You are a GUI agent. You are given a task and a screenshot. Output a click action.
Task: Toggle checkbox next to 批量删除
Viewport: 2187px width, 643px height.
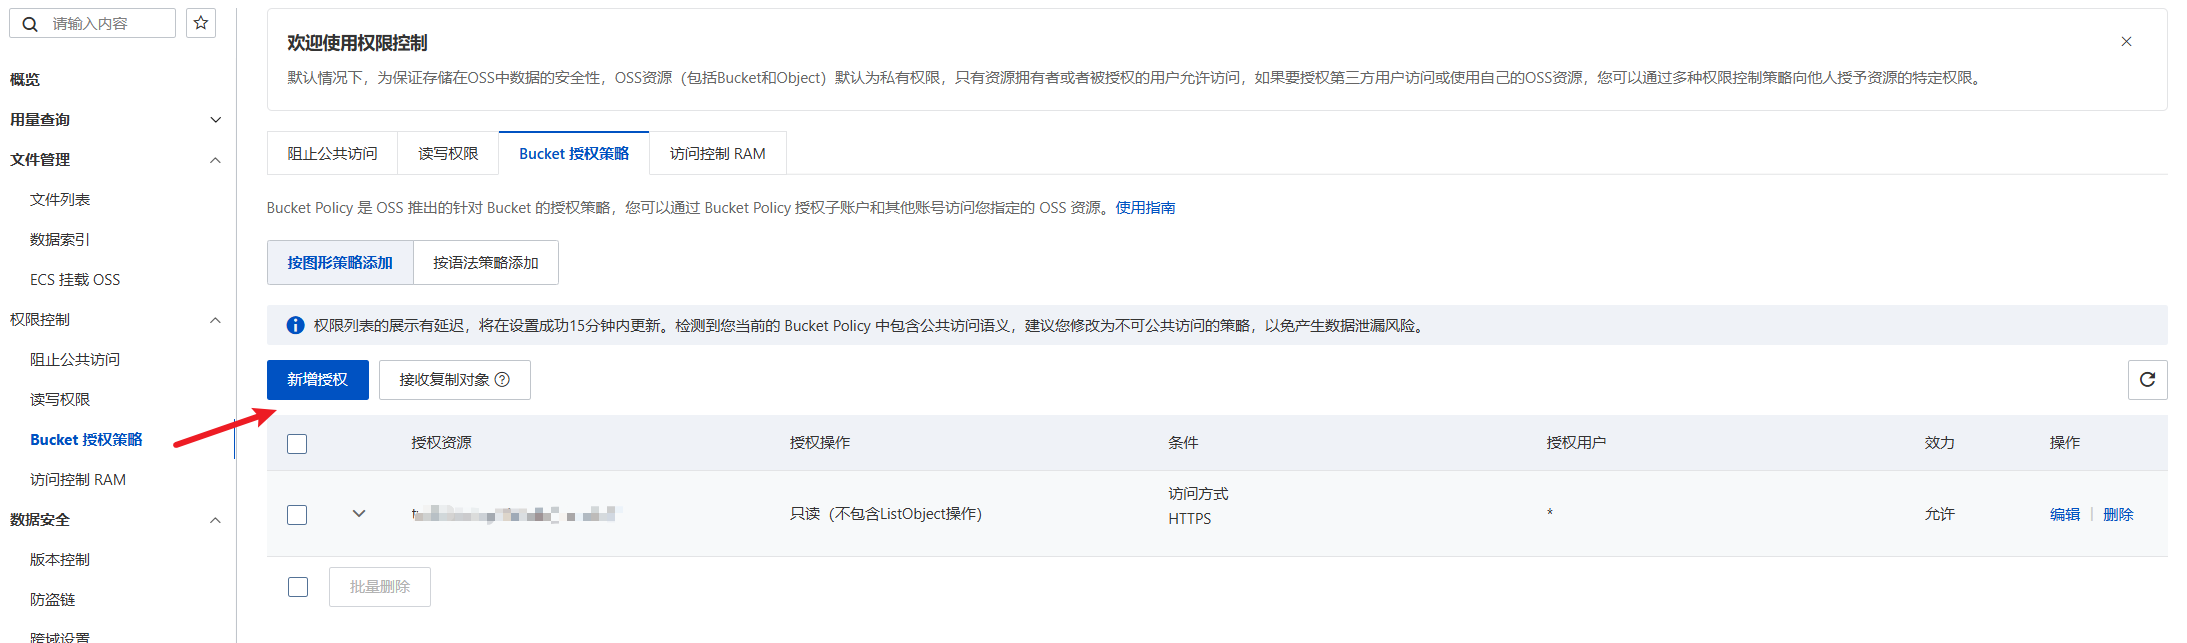pyautogui.click(x=298, y=587)
